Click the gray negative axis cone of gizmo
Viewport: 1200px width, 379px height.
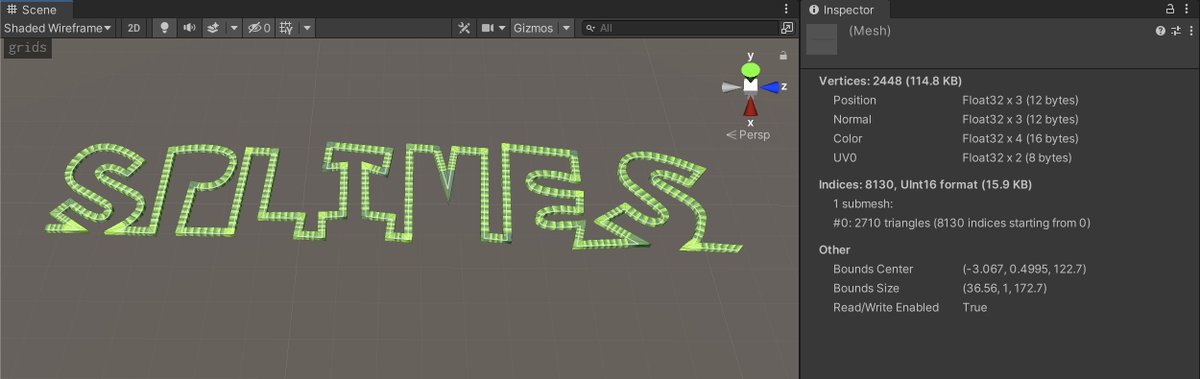(730, 87)
